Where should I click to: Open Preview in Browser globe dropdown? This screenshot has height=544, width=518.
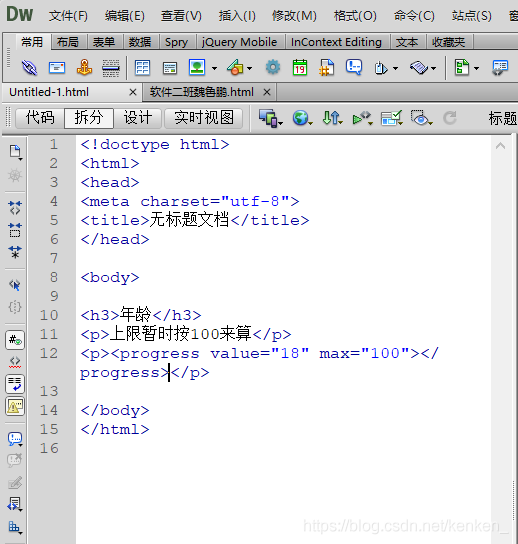point(302,118)
